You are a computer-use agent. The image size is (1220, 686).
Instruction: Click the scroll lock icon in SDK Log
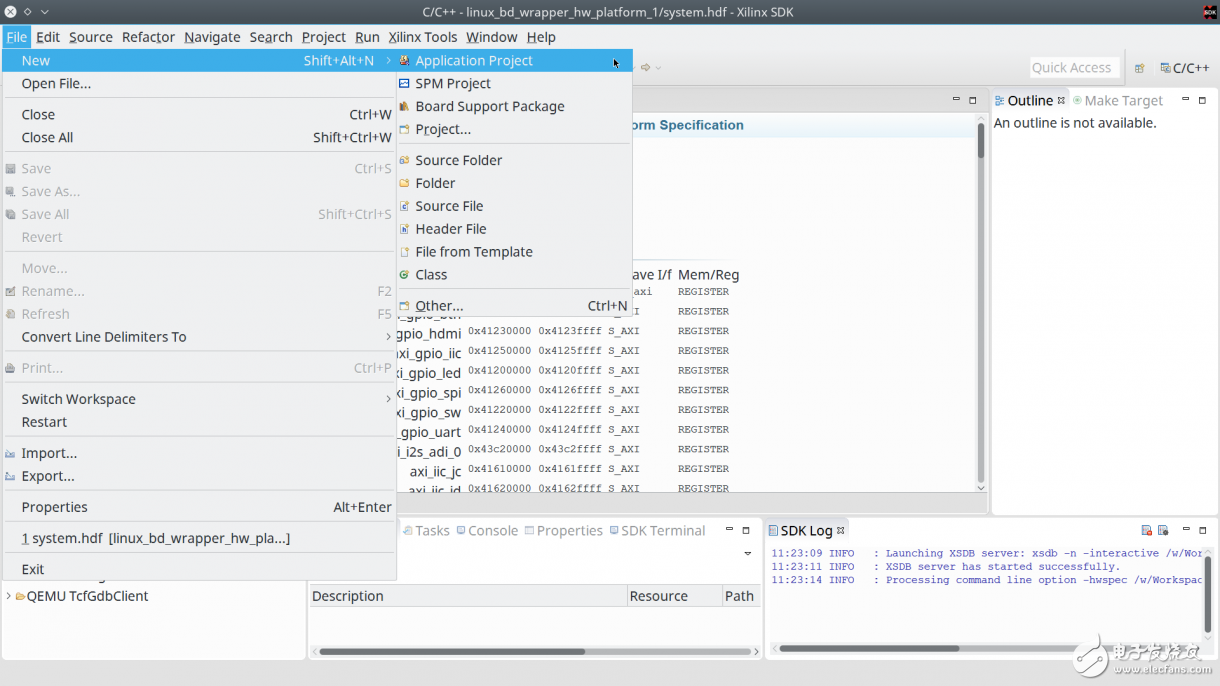pyautogui.click(x=1163, y=531)
